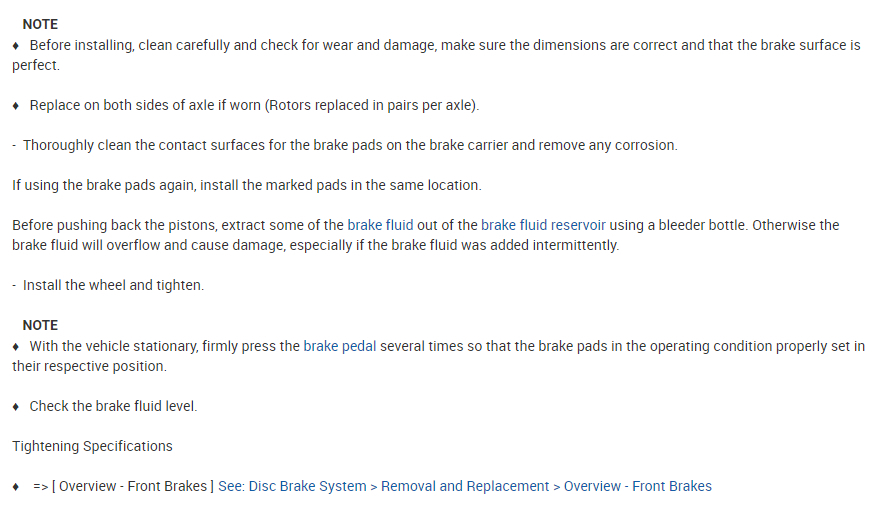This screenshot has width=891, height=510.
Task: Open the final blue "Overview - Front Brakes" link
Action: coord(637,487)
